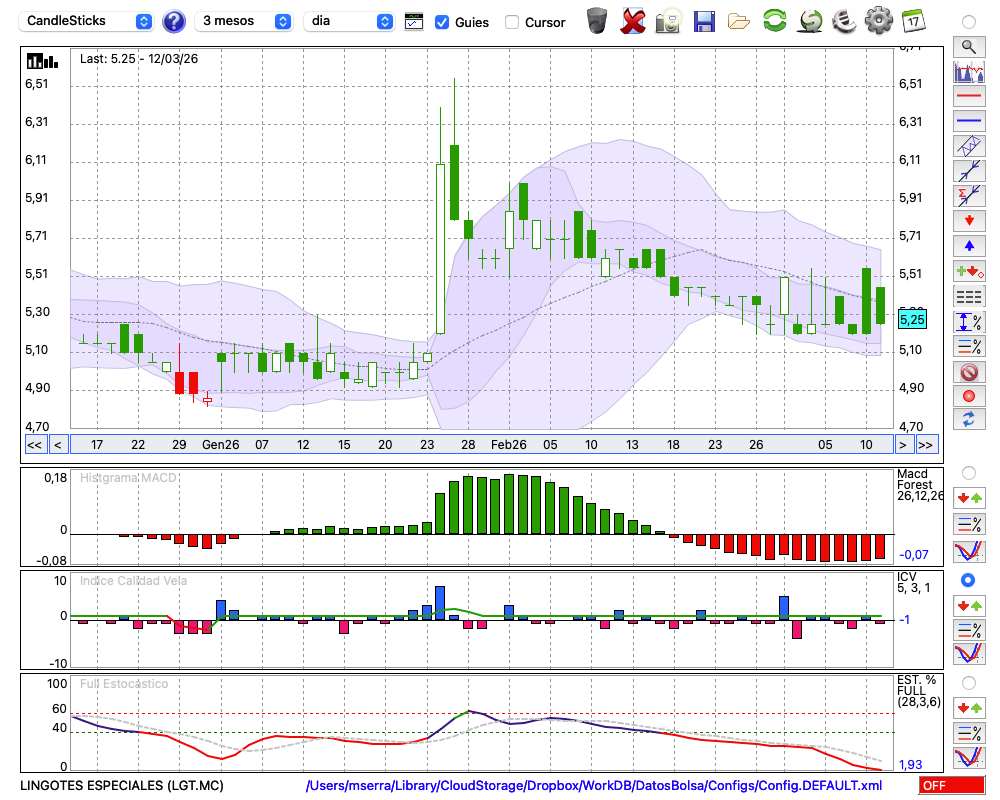Viewport: 1000px width, 800px height.
Task: Click the red OFF indicator
Action: [x=951, y=786]
